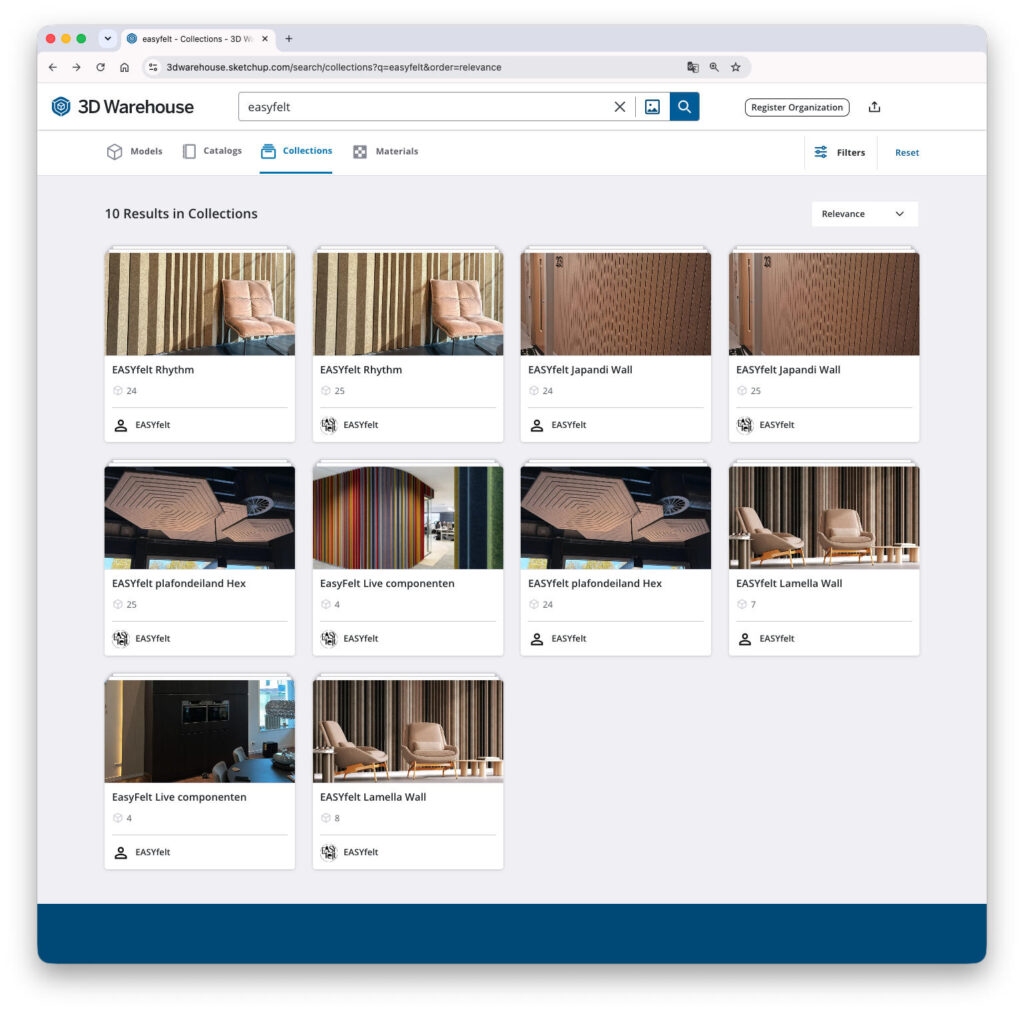Open image search from search bar
The width and height of the screenshot is (1024, 1013).
[652, 106]
